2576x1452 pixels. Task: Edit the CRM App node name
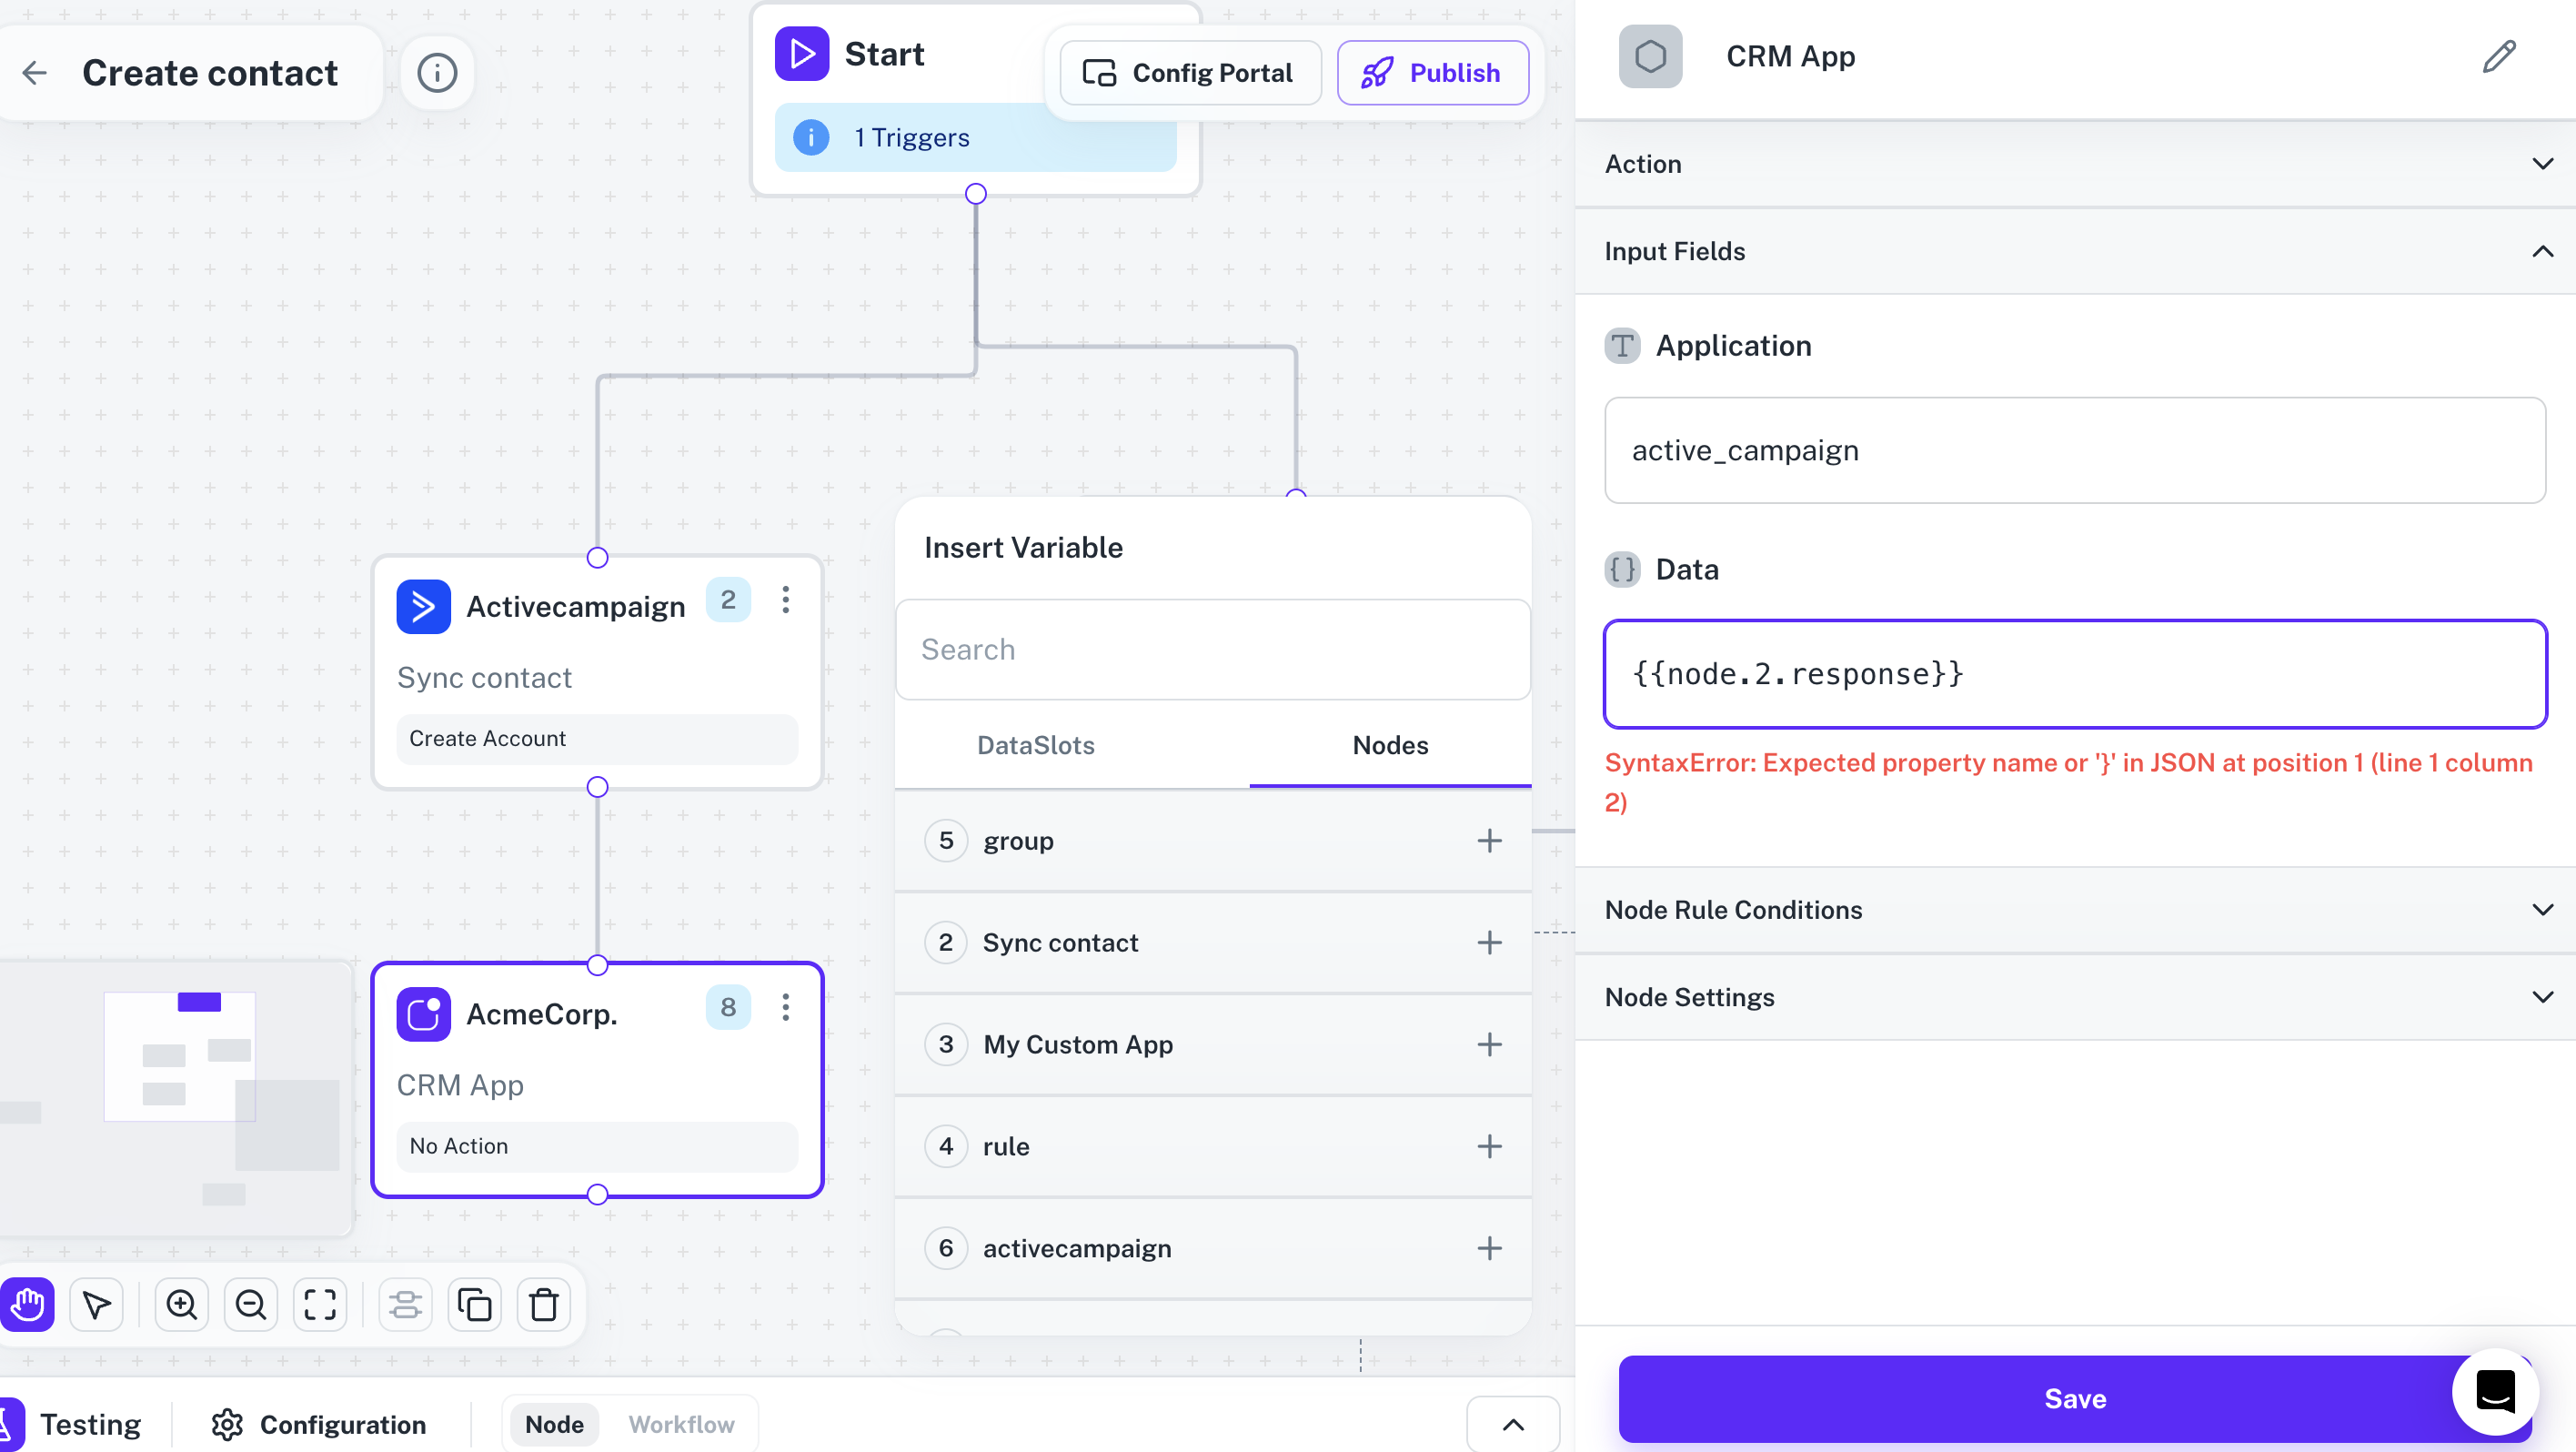pos(2498,57)
